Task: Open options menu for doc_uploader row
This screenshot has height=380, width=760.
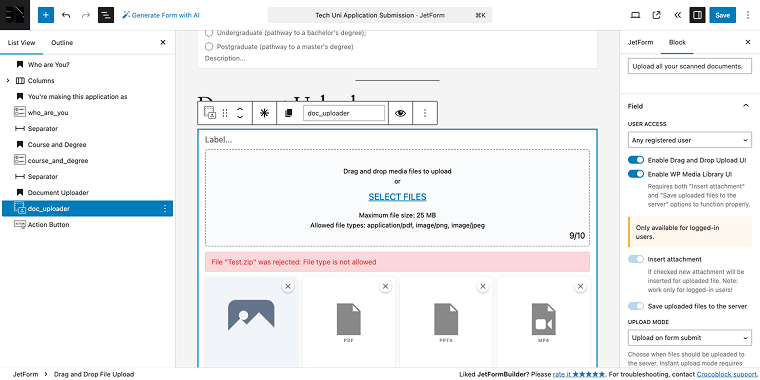Action: point(165,208)
